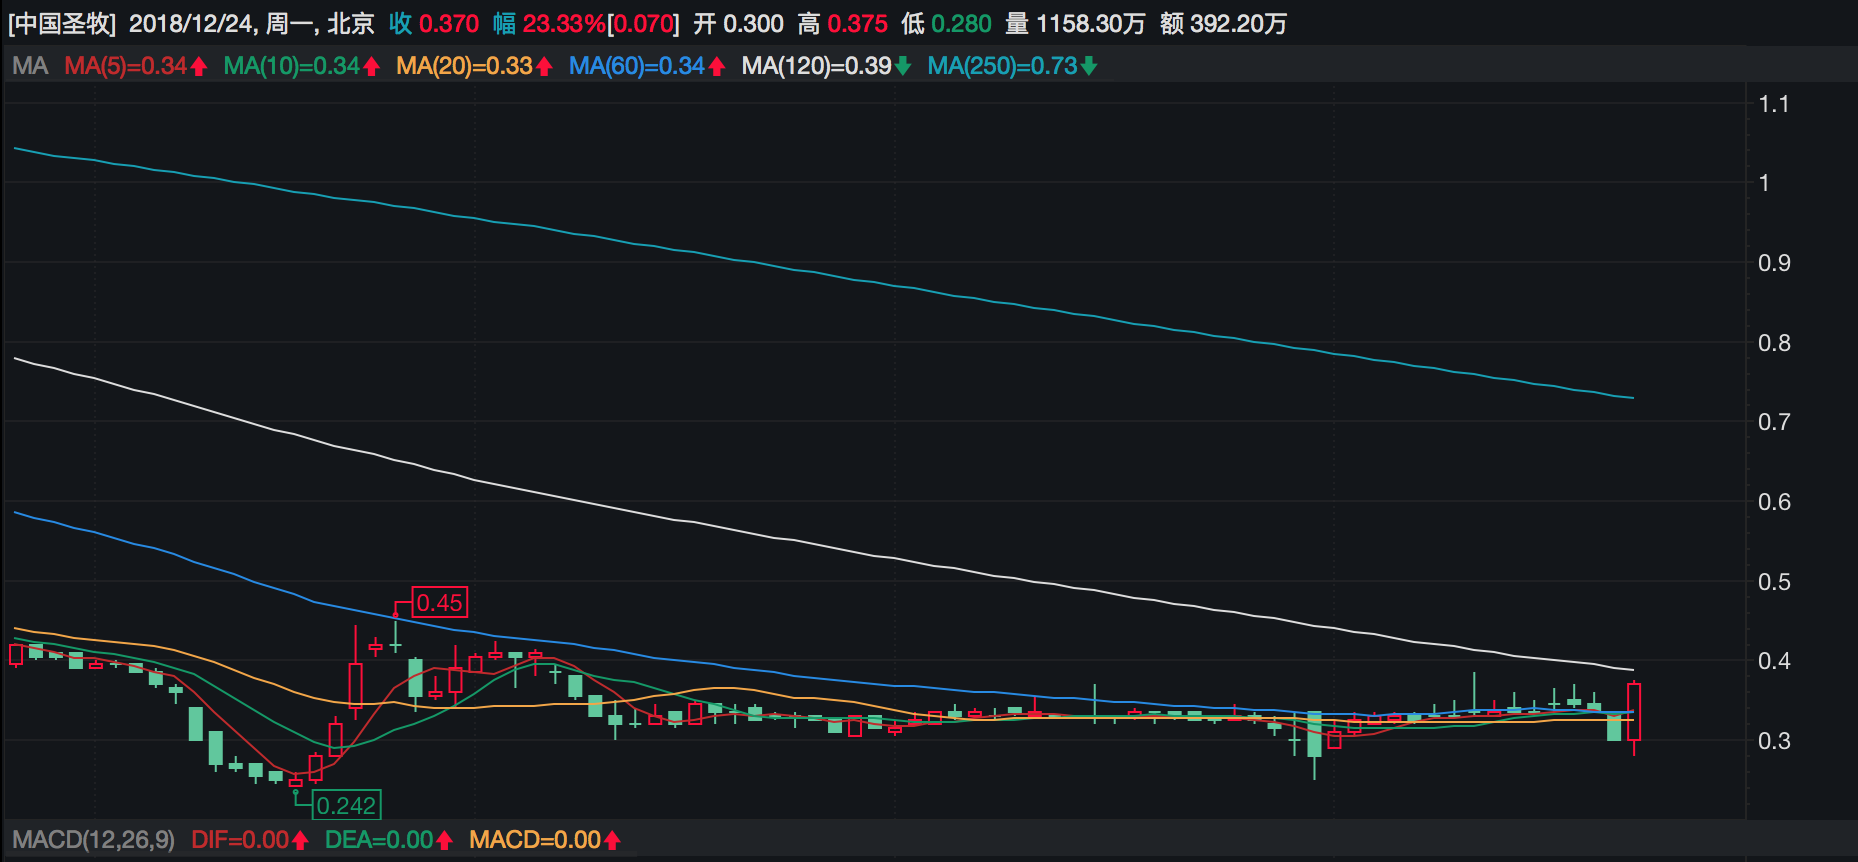
Task: Click the 中国圣牧 stock name in header
Action: point(62,24)
